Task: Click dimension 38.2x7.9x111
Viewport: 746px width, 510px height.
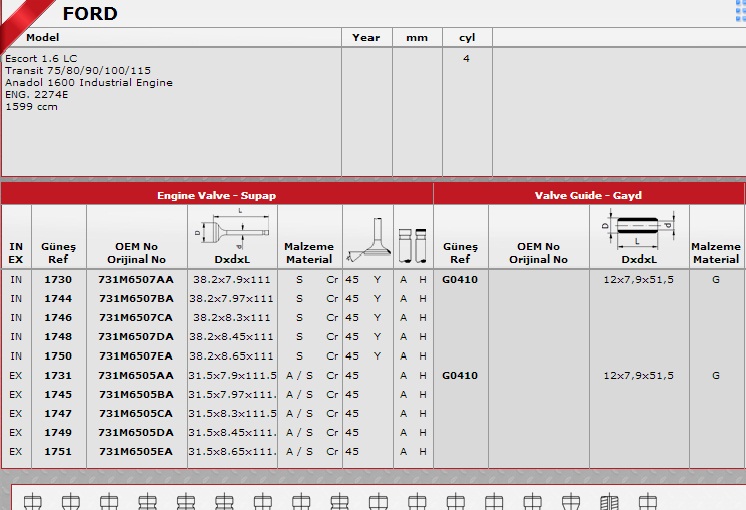Action: [232, 280]
